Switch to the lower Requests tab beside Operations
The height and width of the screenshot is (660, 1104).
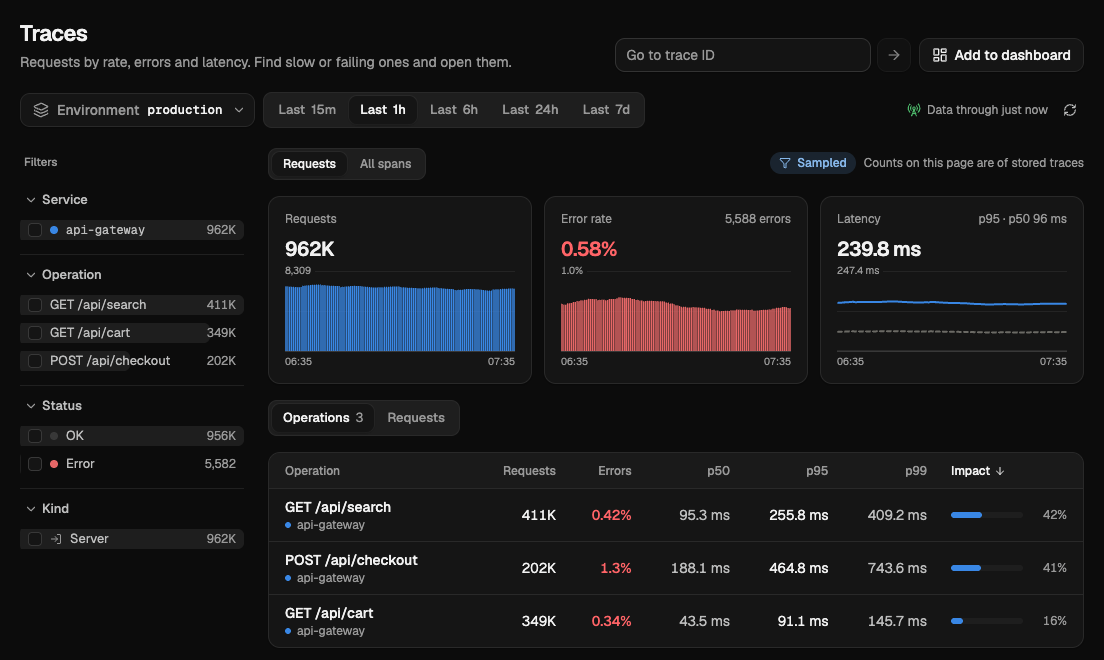pos(416,418)
